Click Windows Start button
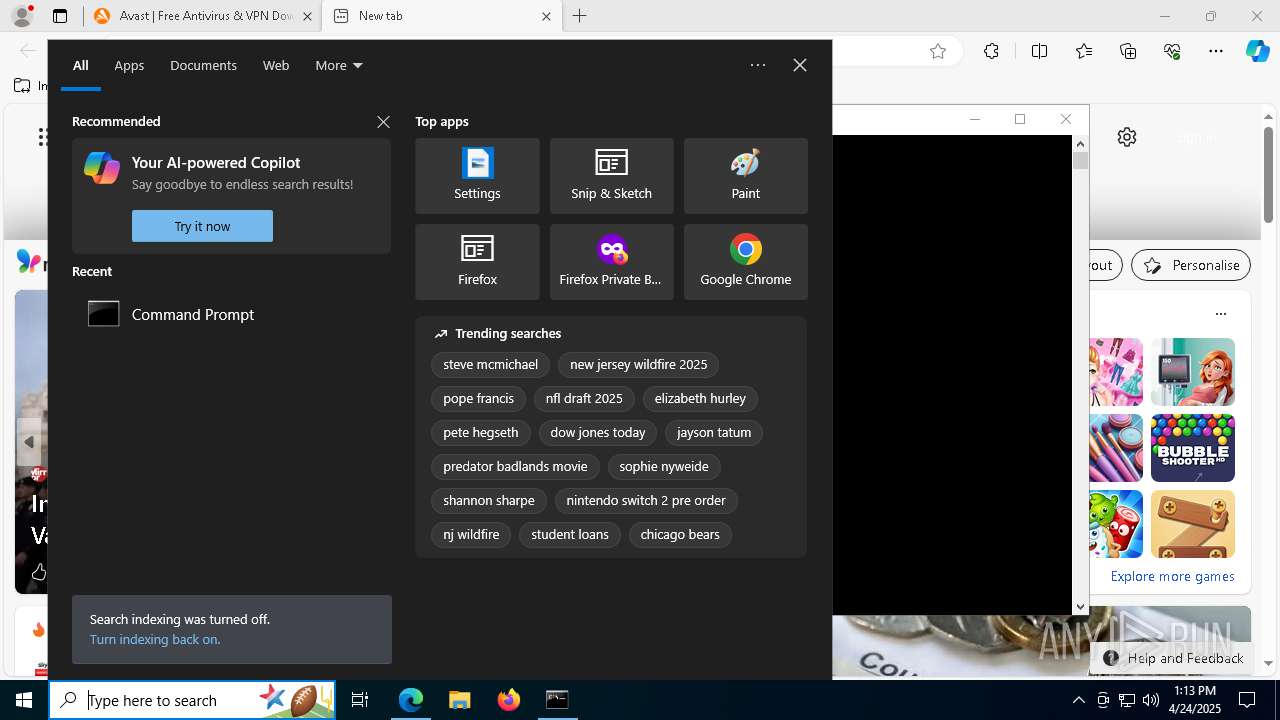The width and height of the screenshot is (1280, 720). pos(24,700)
